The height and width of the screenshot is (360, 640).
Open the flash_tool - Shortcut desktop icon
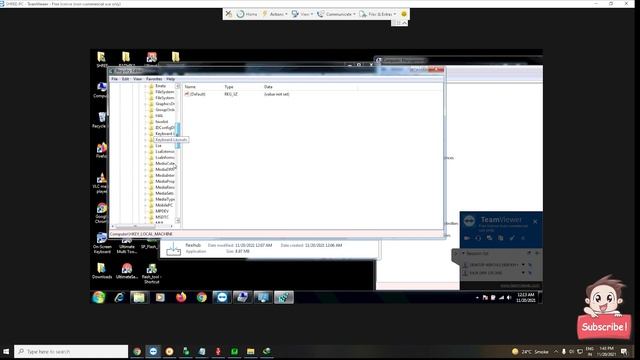point(151,273)
